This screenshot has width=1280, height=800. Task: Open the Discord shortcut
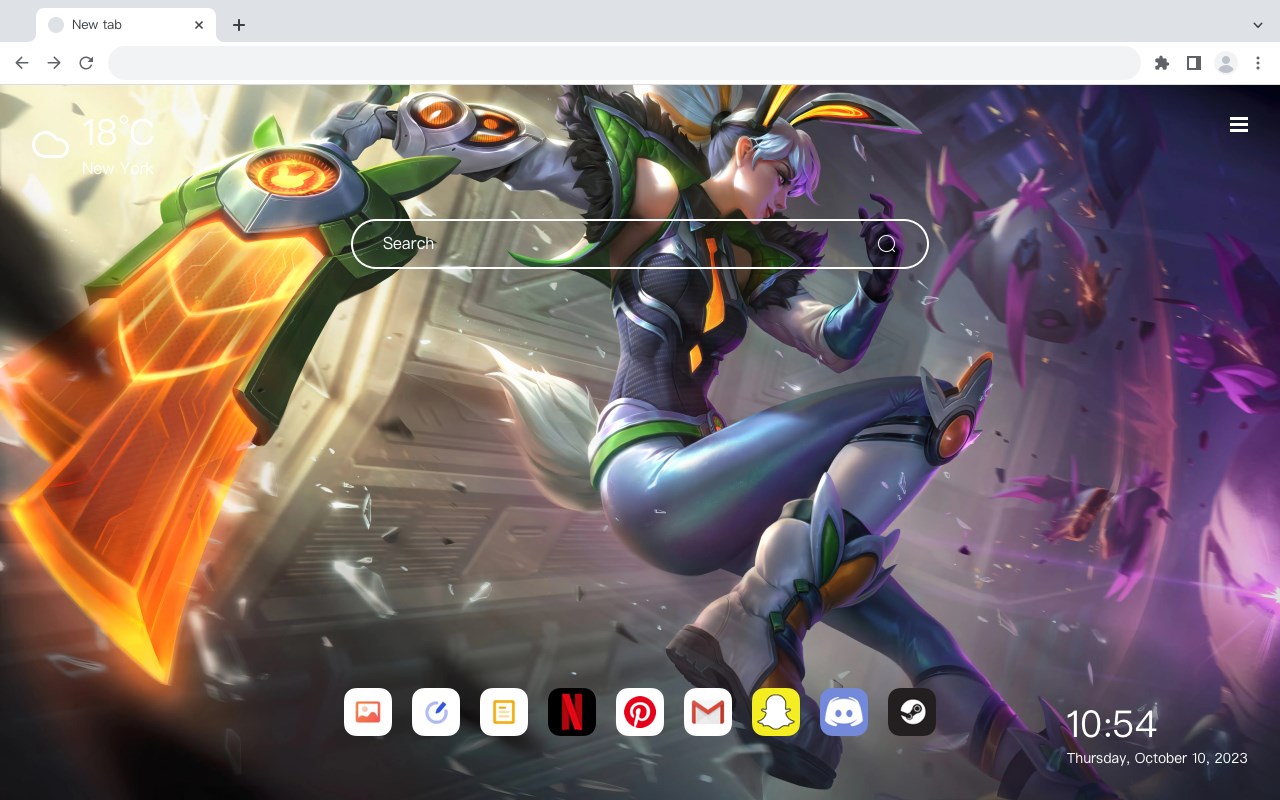click(x=844, y=712)
